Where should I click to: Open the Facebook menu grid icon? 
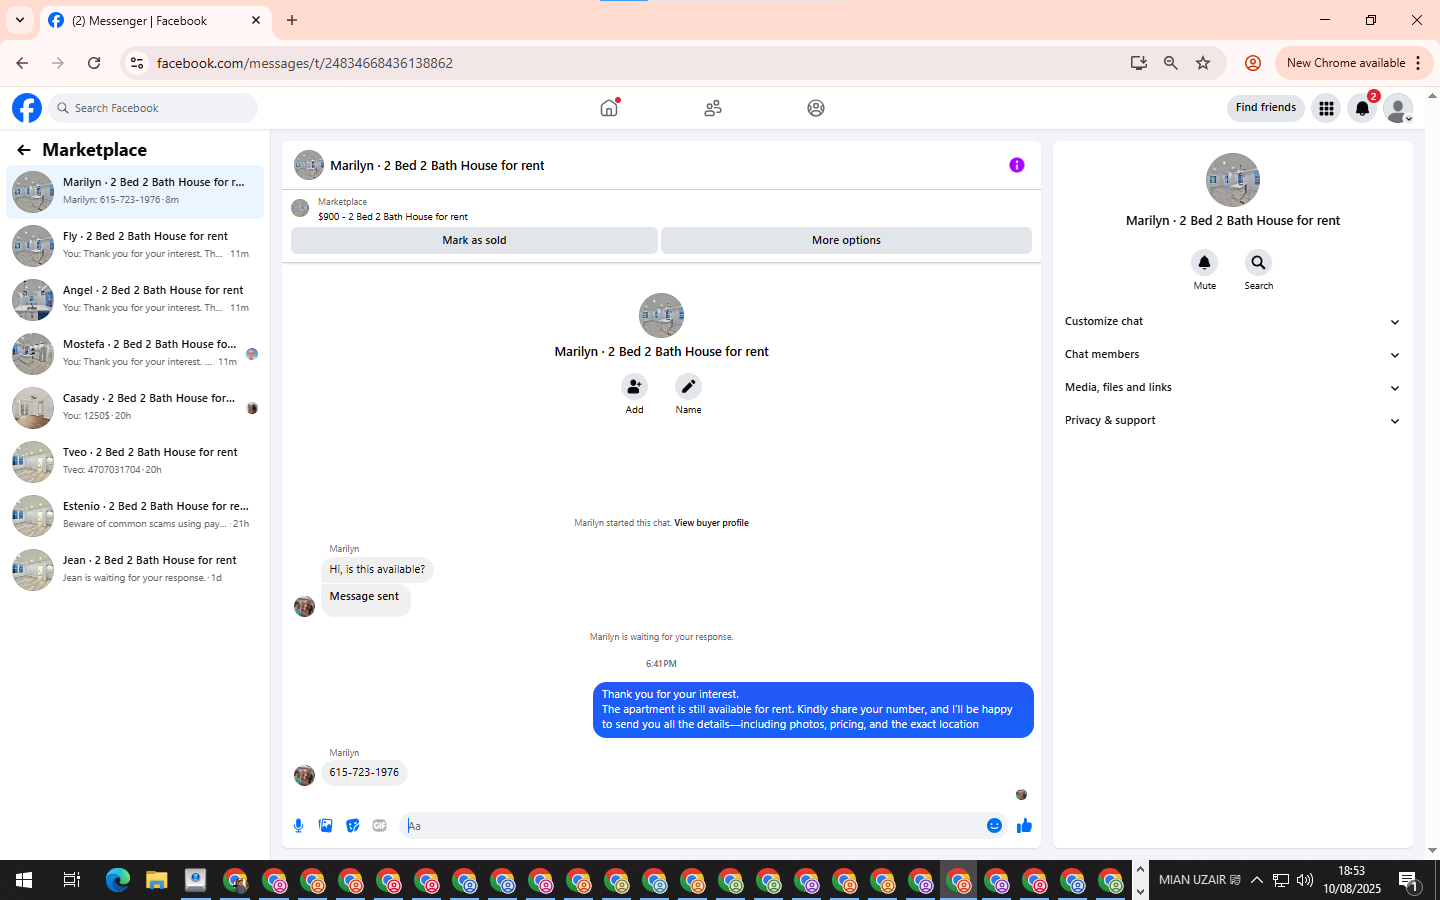[x=1326, y=108]
